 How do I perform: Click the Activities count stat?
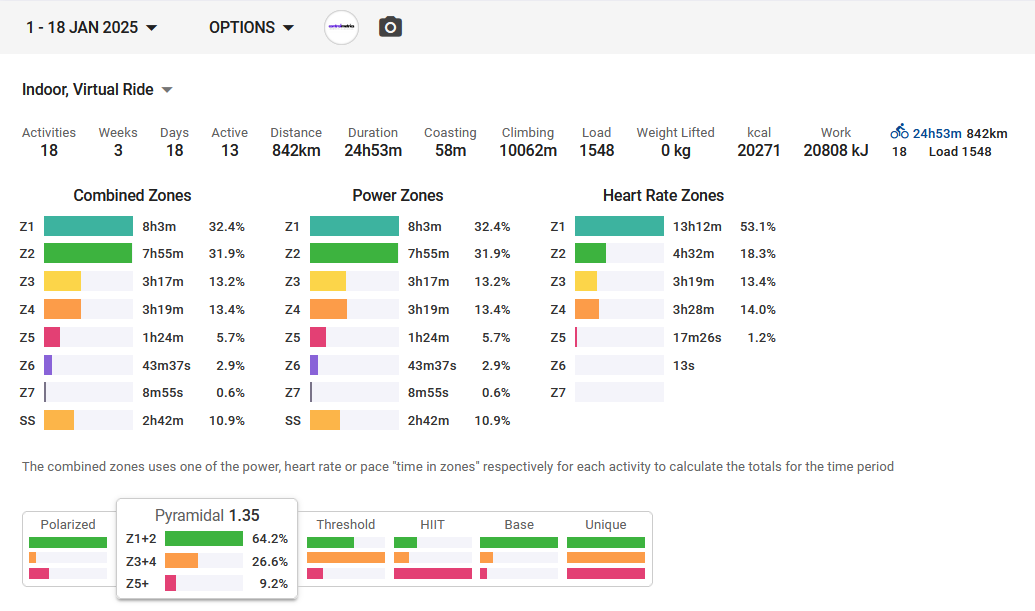point(49,141)
